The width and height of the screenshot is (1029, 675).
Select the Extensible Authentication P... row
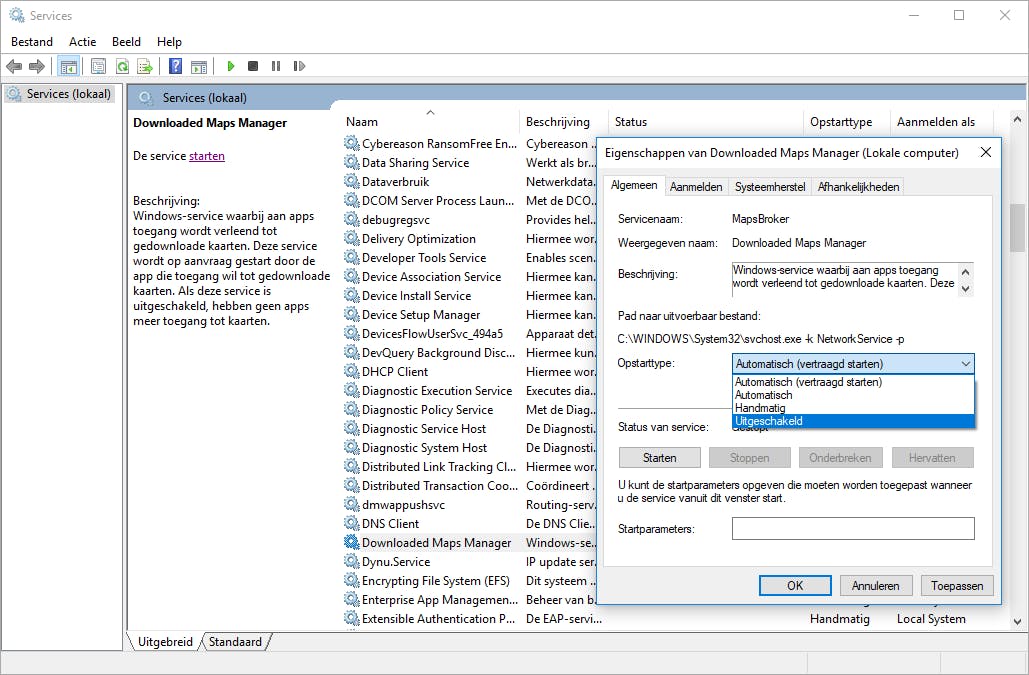430,619
